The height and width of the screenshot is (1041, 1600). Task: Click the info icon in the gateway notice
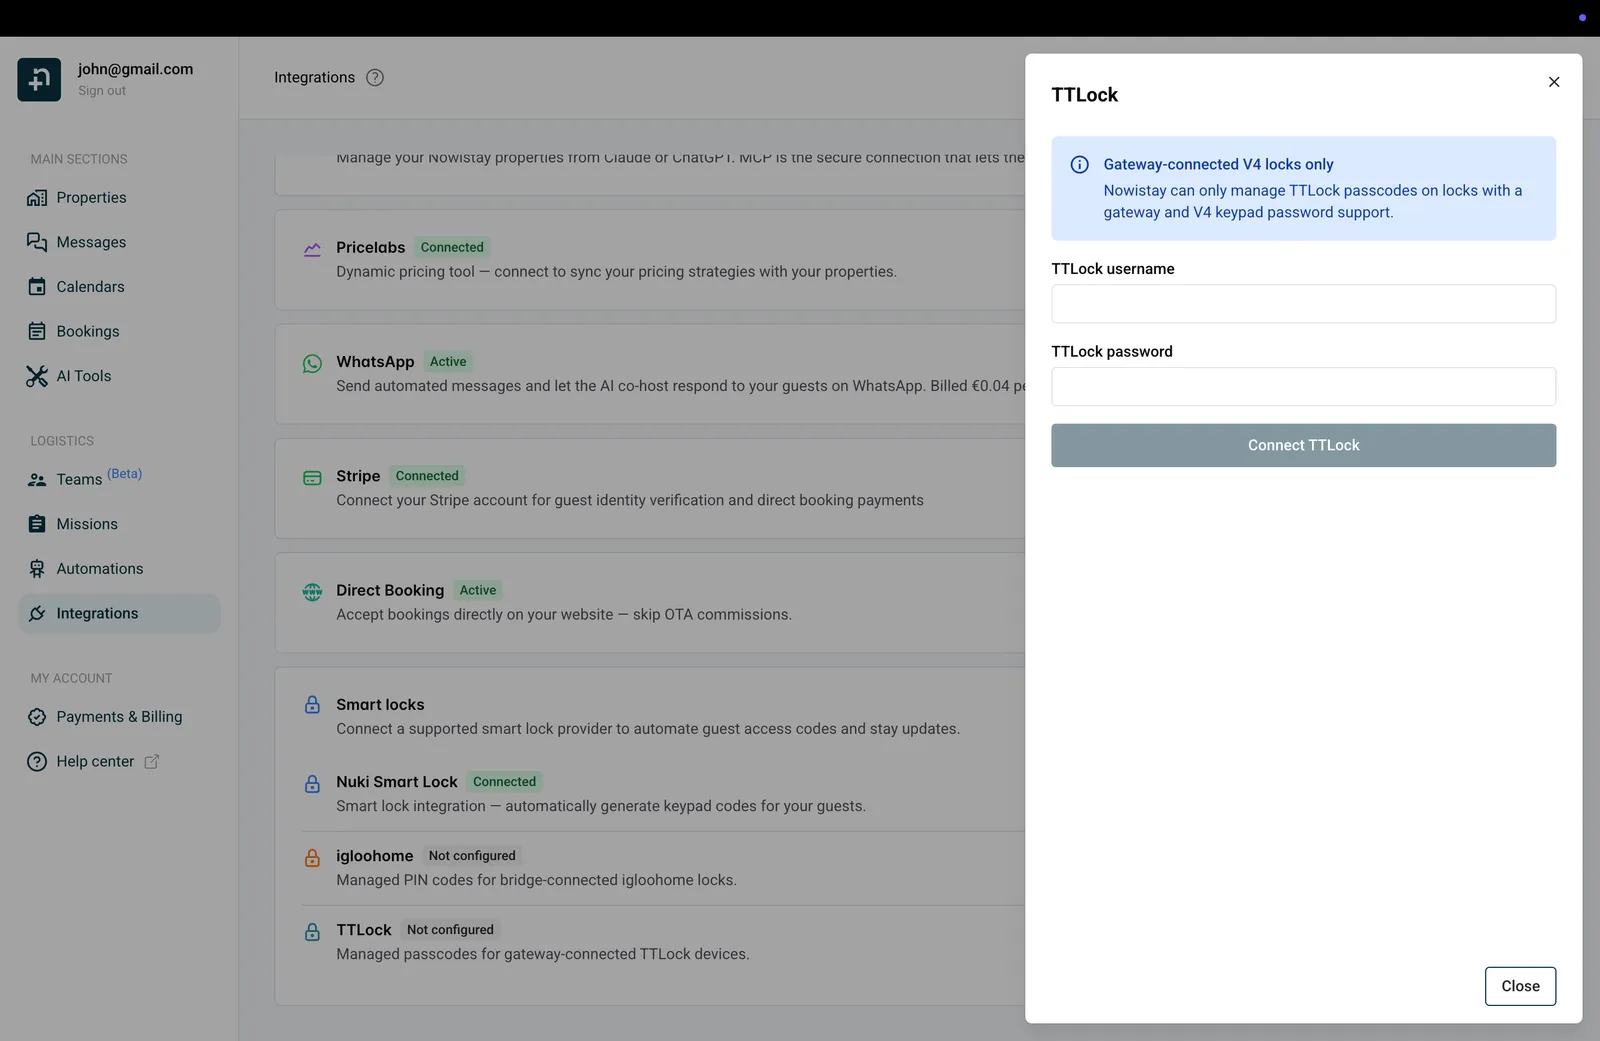tap(1080, 165)
